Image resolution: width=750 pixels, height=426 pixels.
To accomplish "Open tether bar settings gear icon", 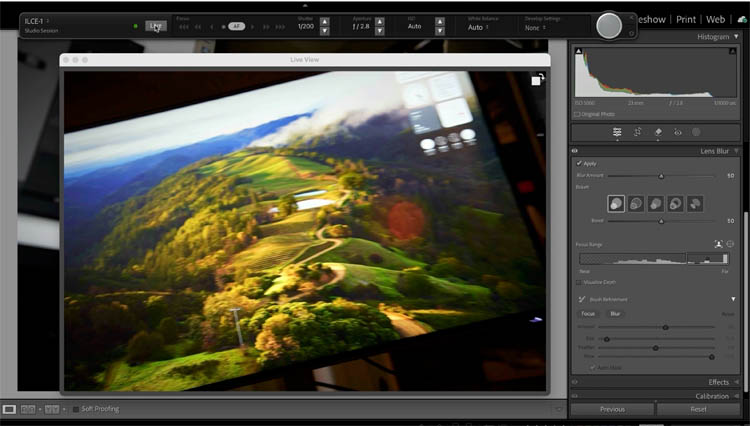I will (x=631, y=33).
